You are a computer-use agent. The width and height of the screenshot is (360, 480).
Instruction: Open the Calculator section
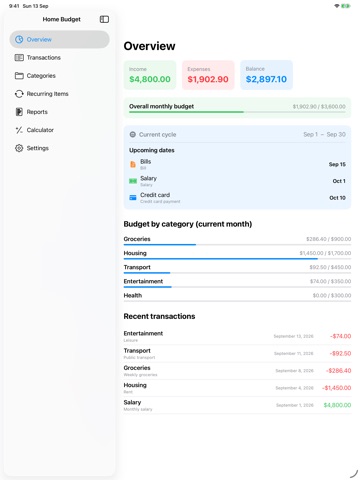(x=59, y=130)
